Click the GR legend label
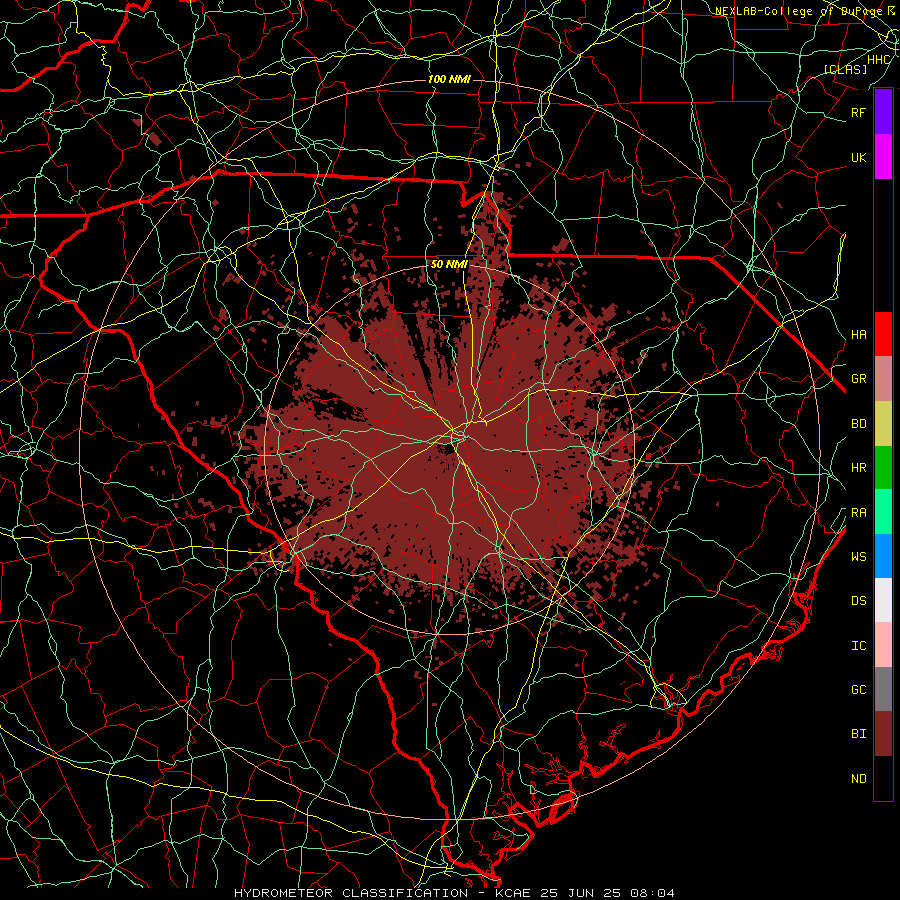This screenshot has width=900, height=900. pos(858,379)
